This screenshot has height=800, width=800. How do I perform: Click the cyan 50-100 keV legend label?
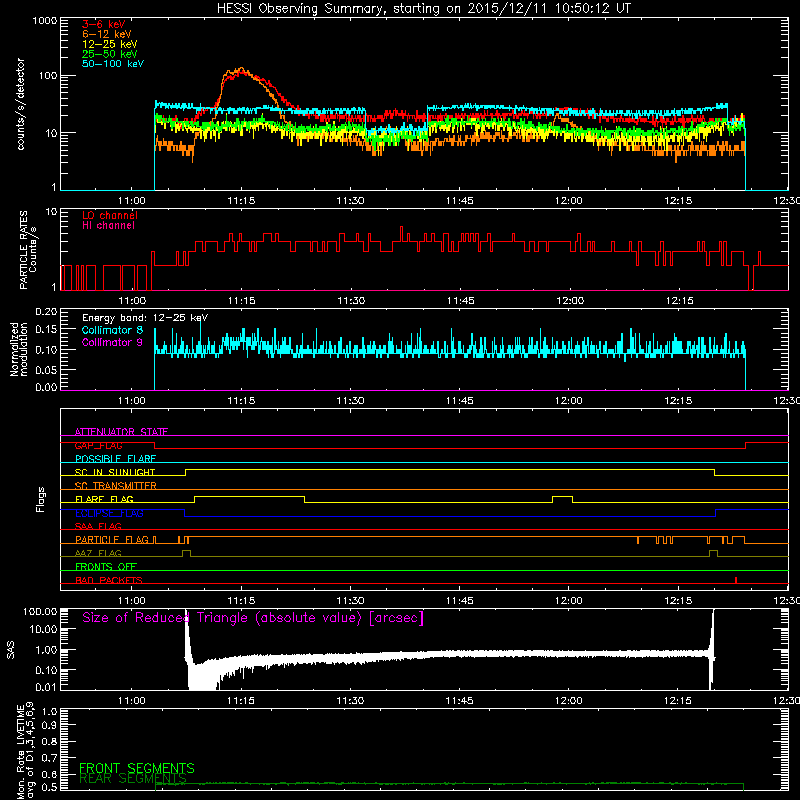113,63
